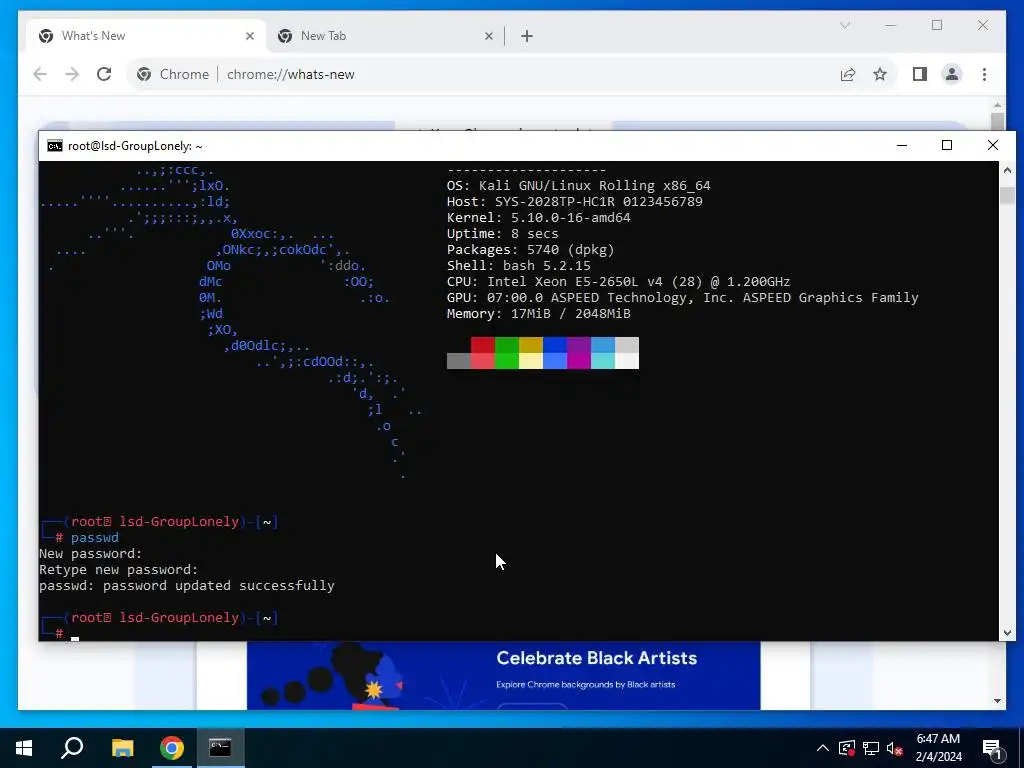Screen dimensions: 1024x768
Task: Close the New Tab tab
Action: tap(488, 36)
